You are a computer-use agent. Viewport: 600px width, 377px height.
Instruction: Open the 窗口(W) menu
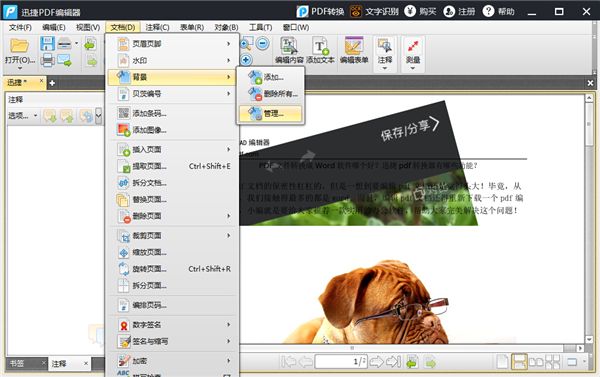tap(296, 28)
